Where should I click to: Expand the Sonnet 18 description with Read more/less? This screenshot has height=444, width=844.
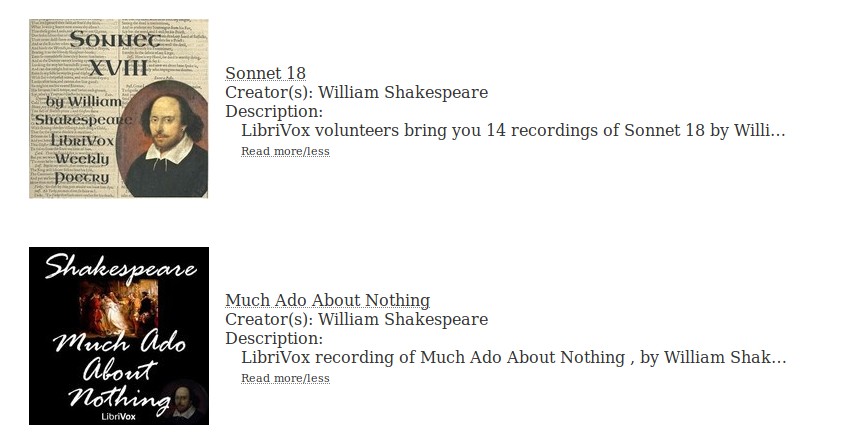tap(285, 151)
